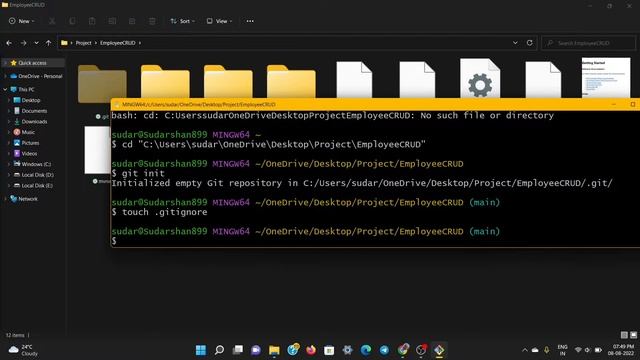
Task: Select the gear-icon settings file
Action: (x=480, y=78)
